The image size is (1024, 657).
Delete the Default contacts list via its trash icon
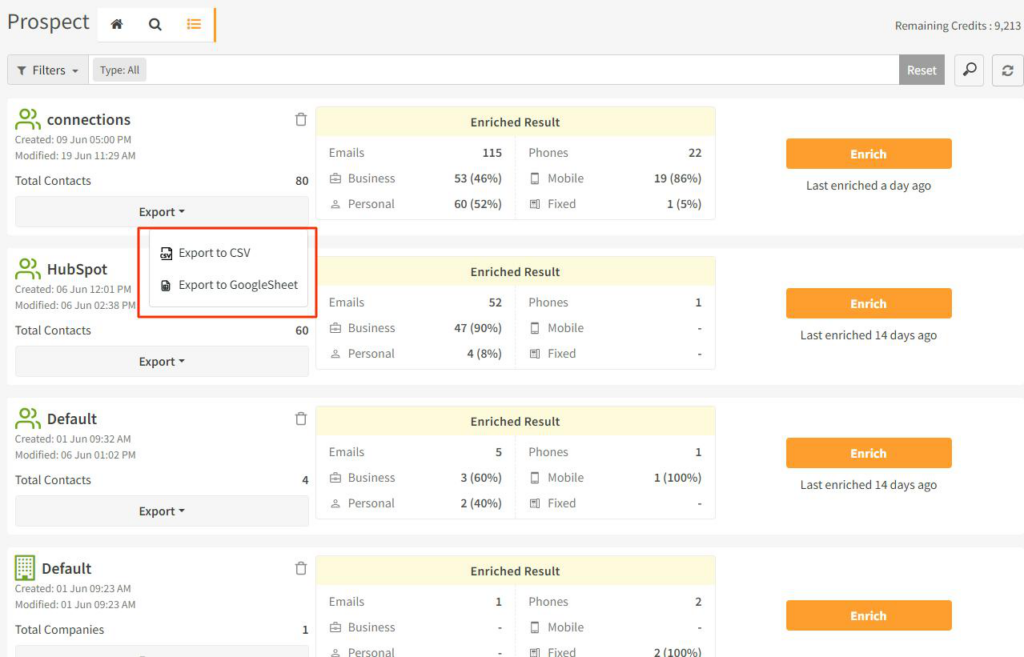(300, 419)
